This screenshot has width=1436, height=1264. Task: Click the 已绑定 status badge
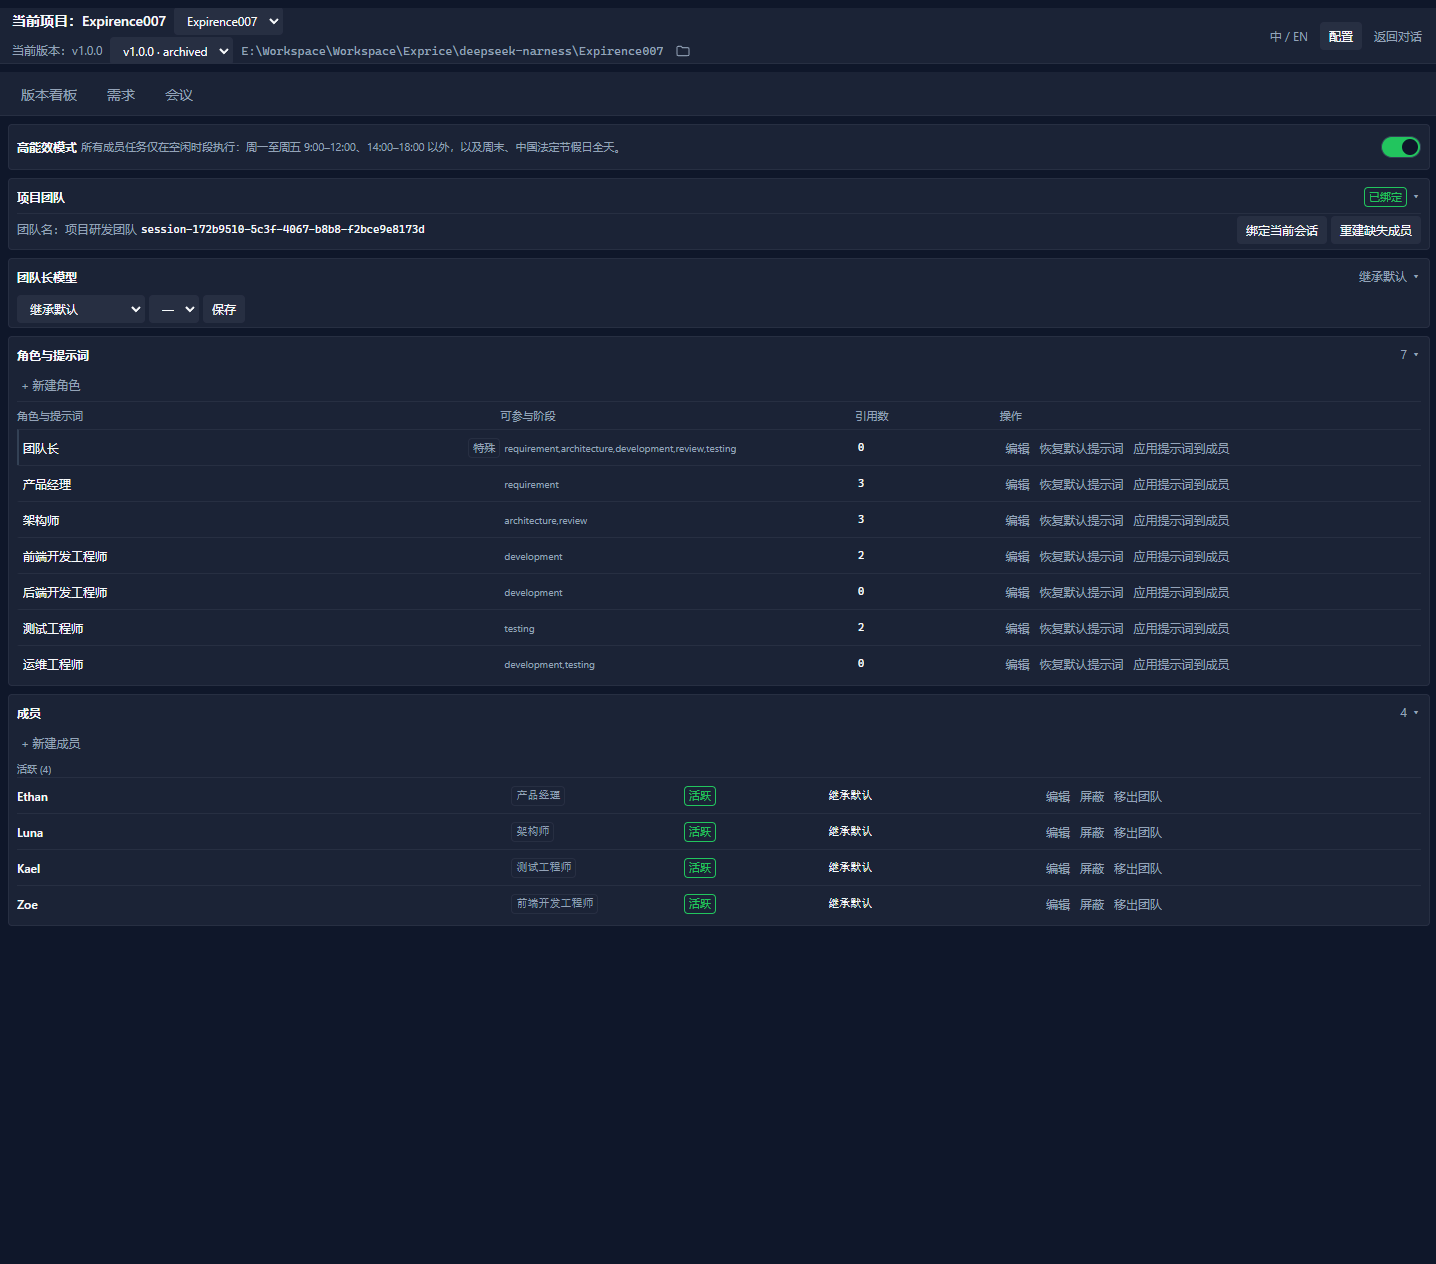1385,197
